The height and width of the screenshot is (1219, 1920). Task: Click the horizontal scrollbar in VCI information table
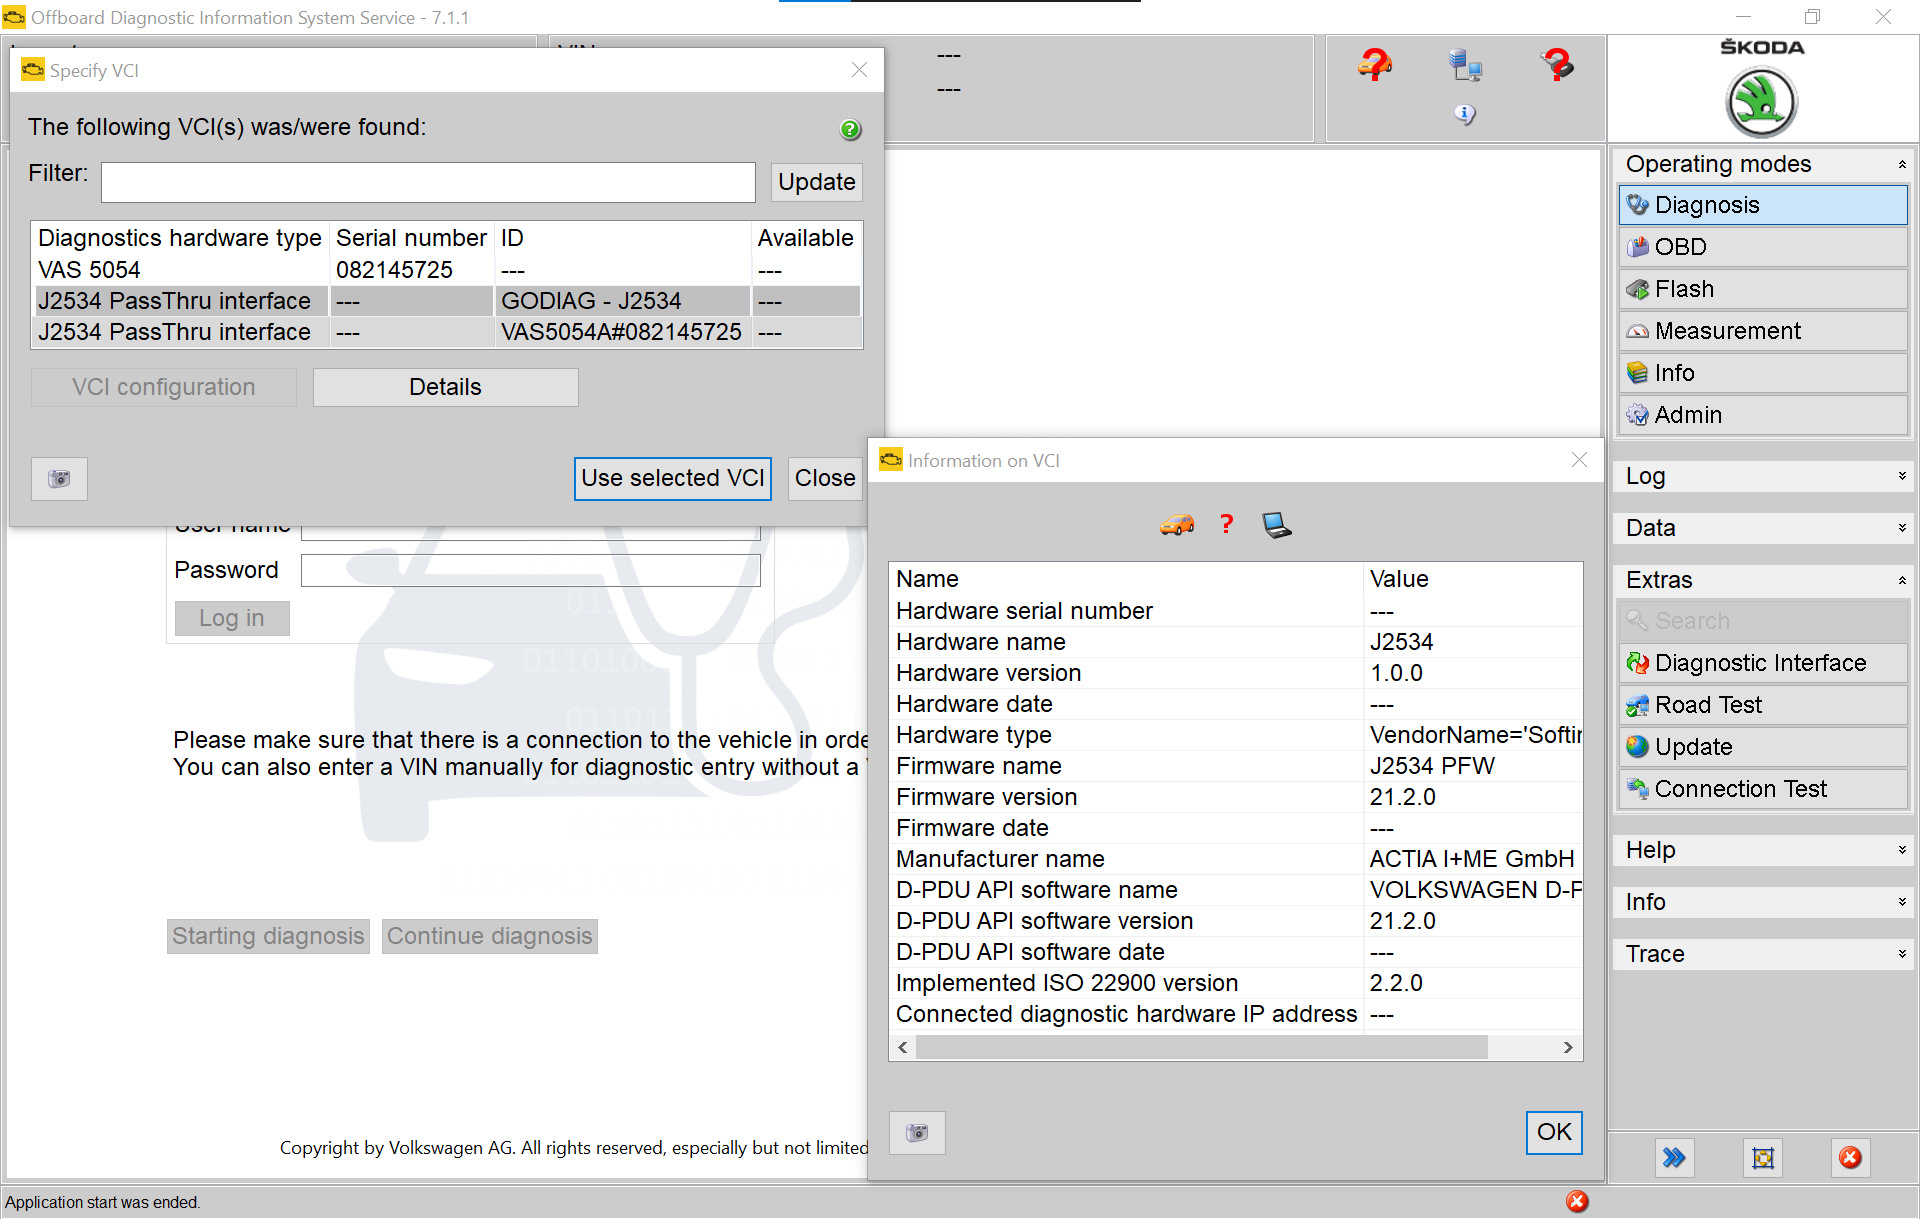click(1201, 1047)
